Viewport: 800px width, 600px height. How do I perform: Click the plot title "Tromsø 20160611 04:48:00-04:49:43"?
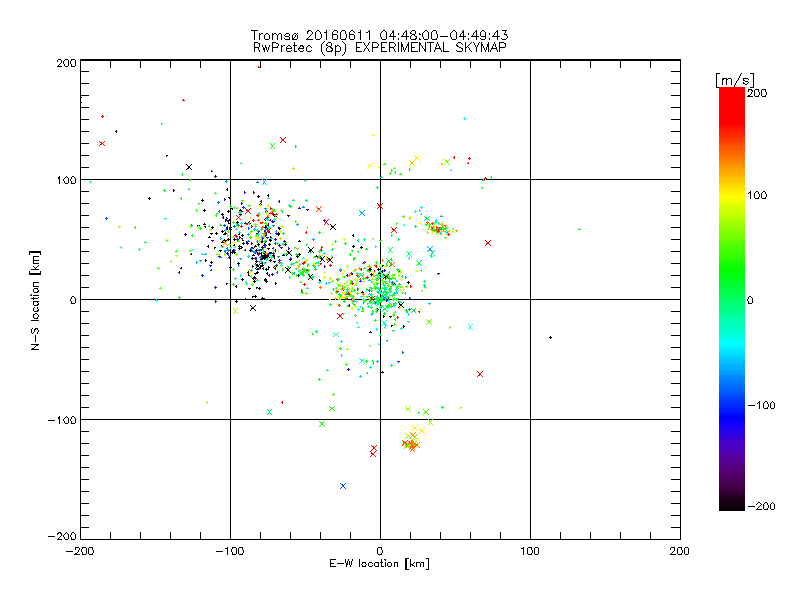(379, 35)
